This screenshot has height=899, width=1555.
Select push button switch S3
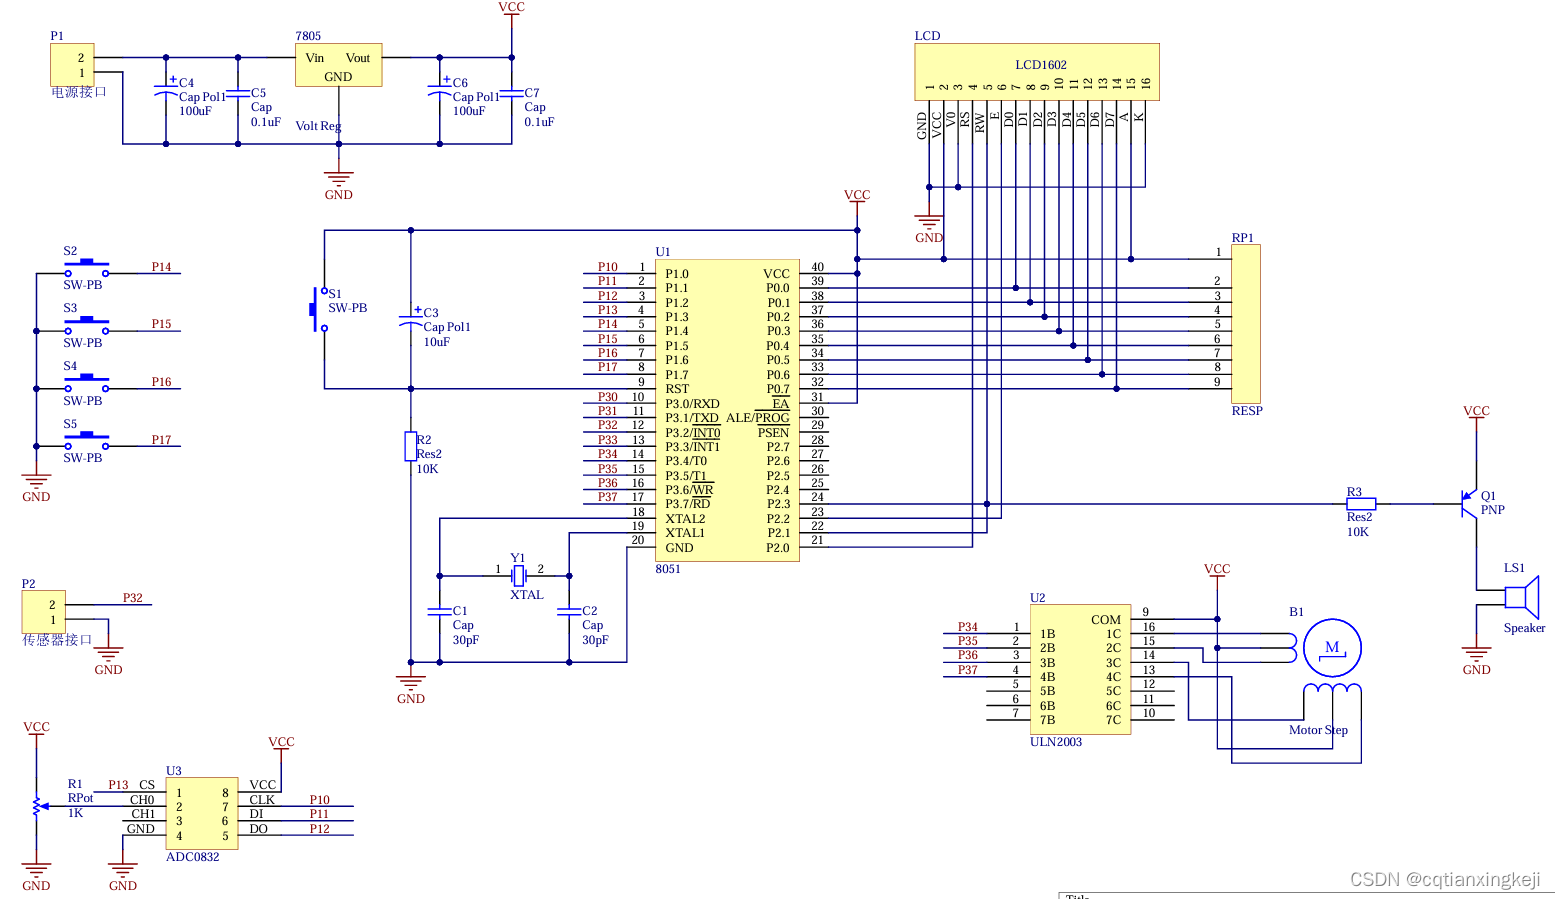tap(87, 325)
